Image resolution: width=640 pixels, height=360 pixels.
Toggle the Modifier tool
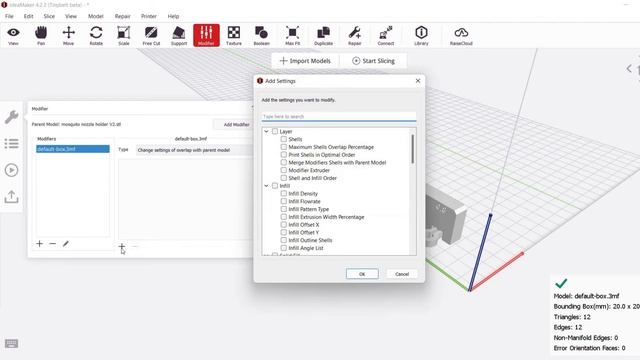(206, 36)
